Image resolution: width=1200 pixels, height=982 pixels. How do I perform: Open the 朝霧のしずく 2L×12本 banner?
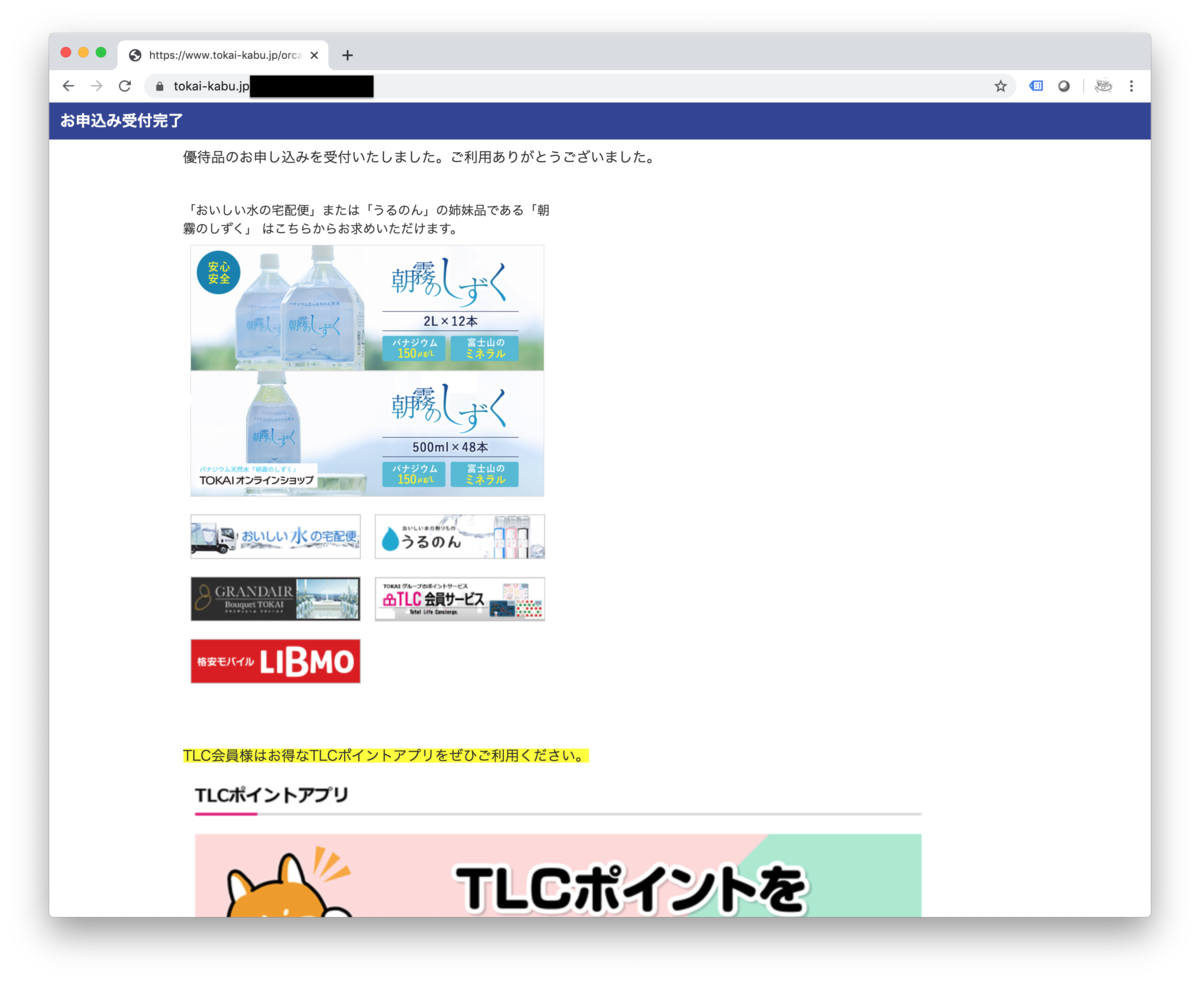tap(368, 308)
